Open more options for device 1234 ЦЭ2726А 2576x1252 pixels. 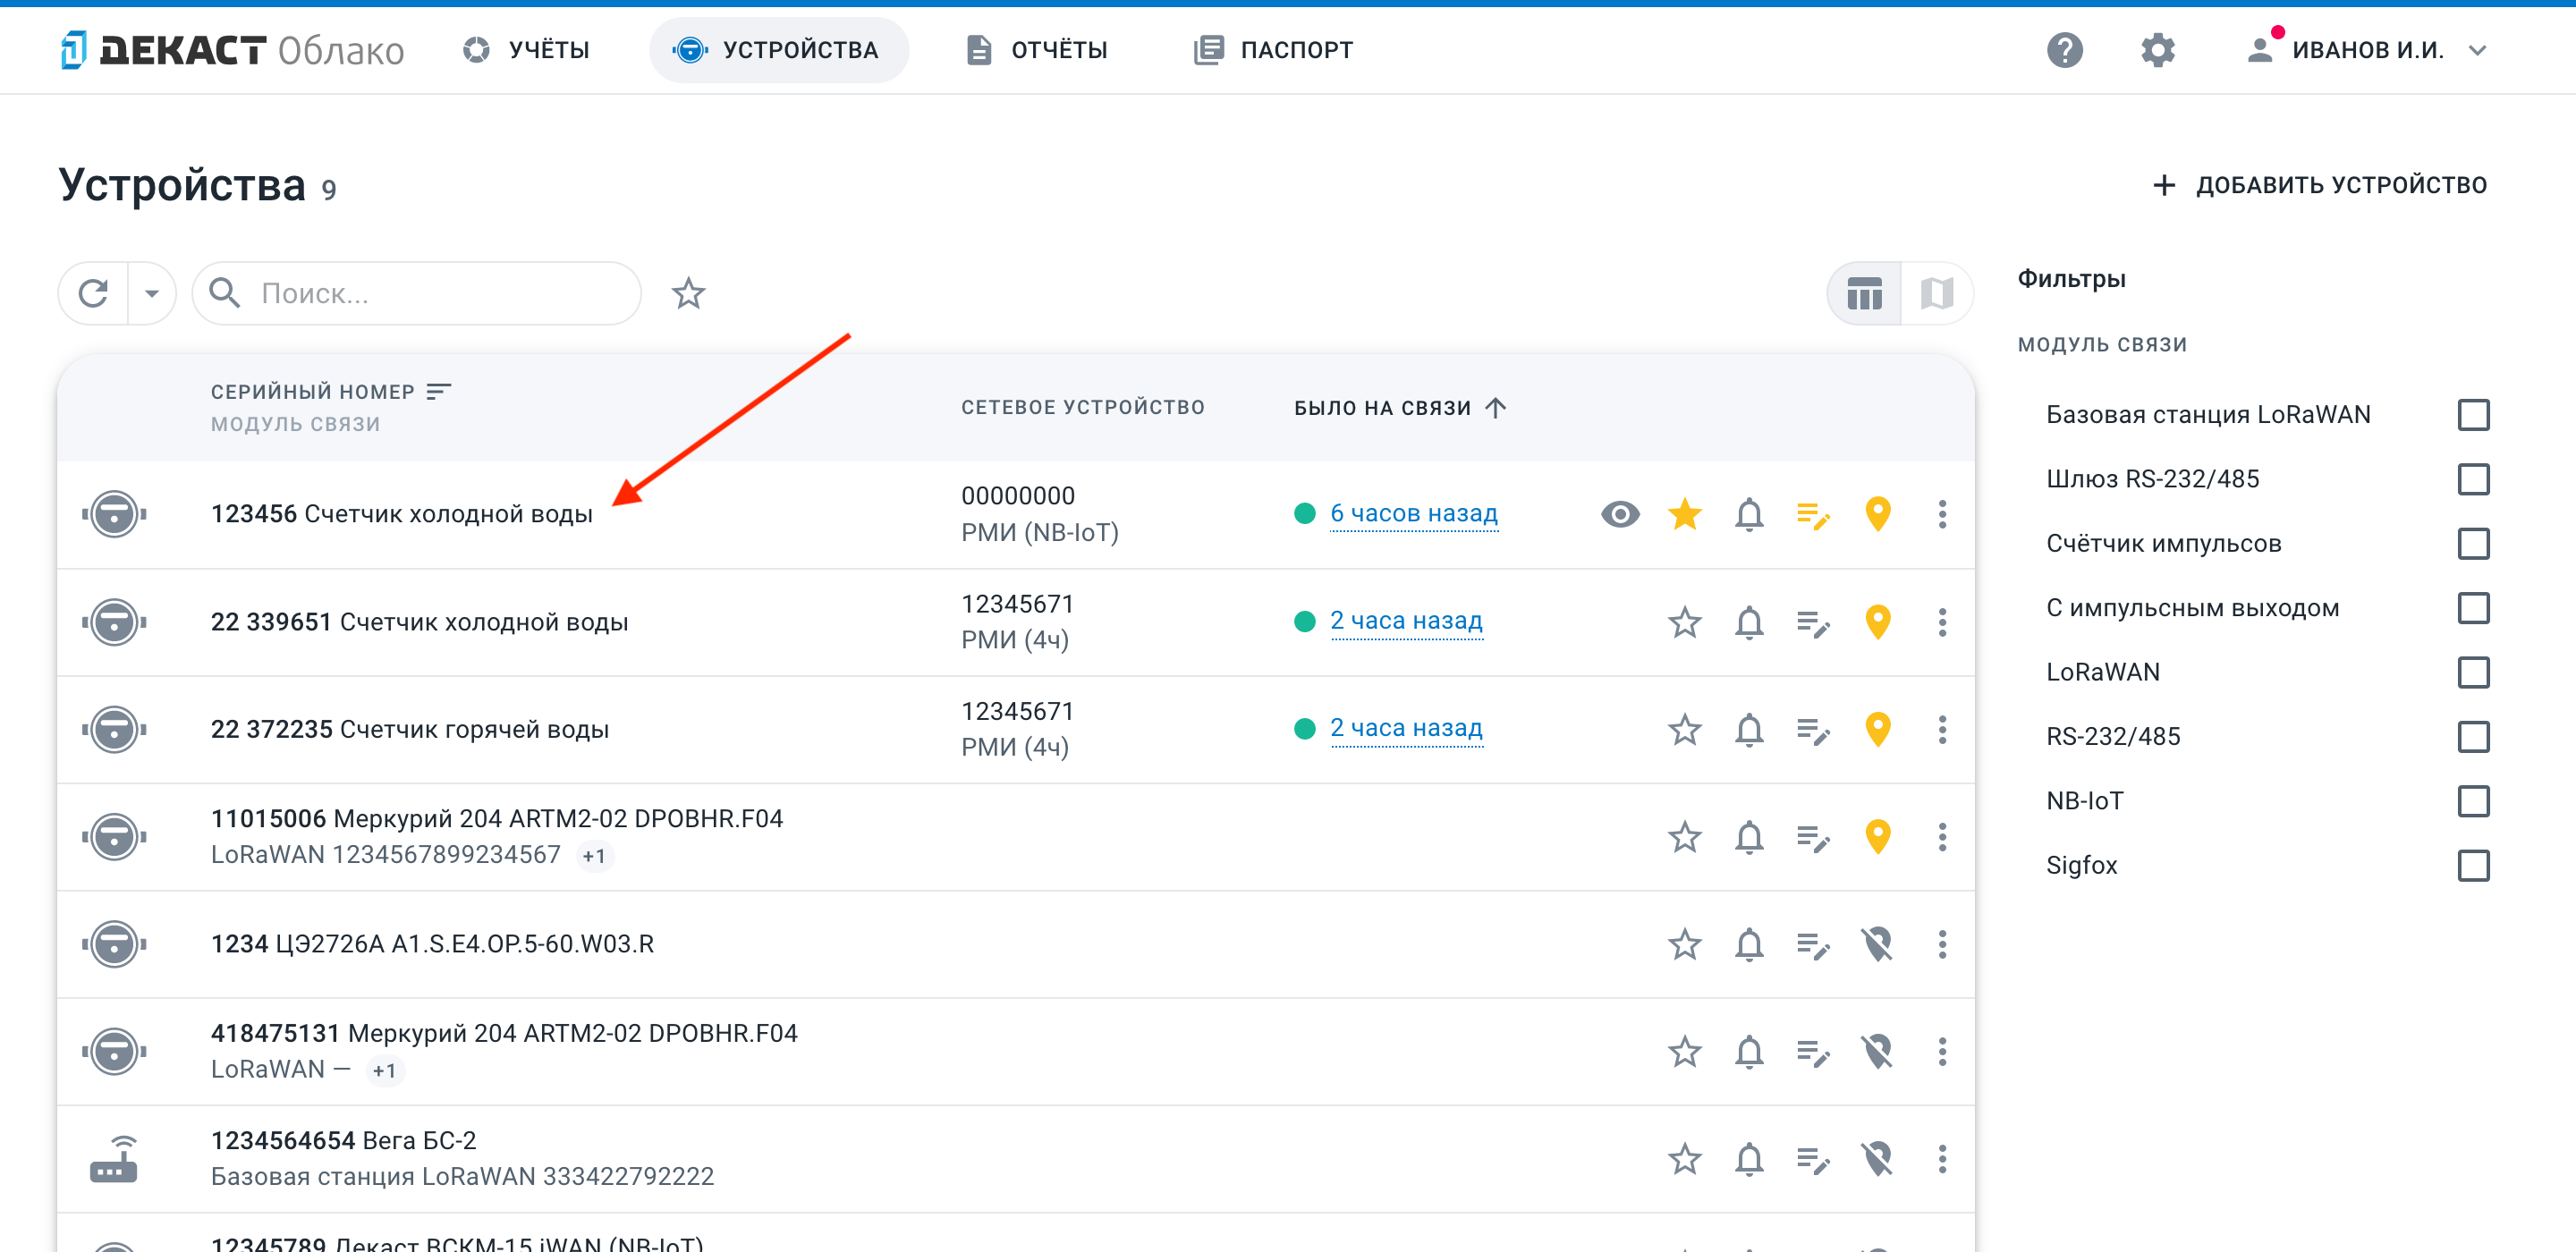point(1942,944)
